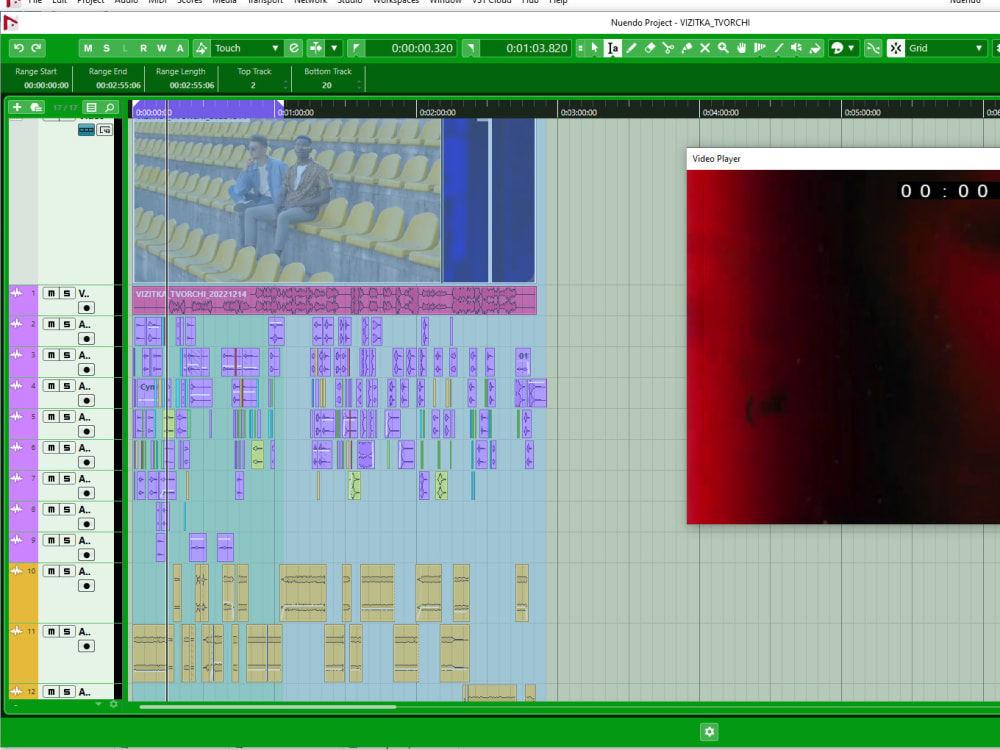This screenshot has width=1000, height=750.
Task: Click the Redo arrow
Action: point(36,48)
